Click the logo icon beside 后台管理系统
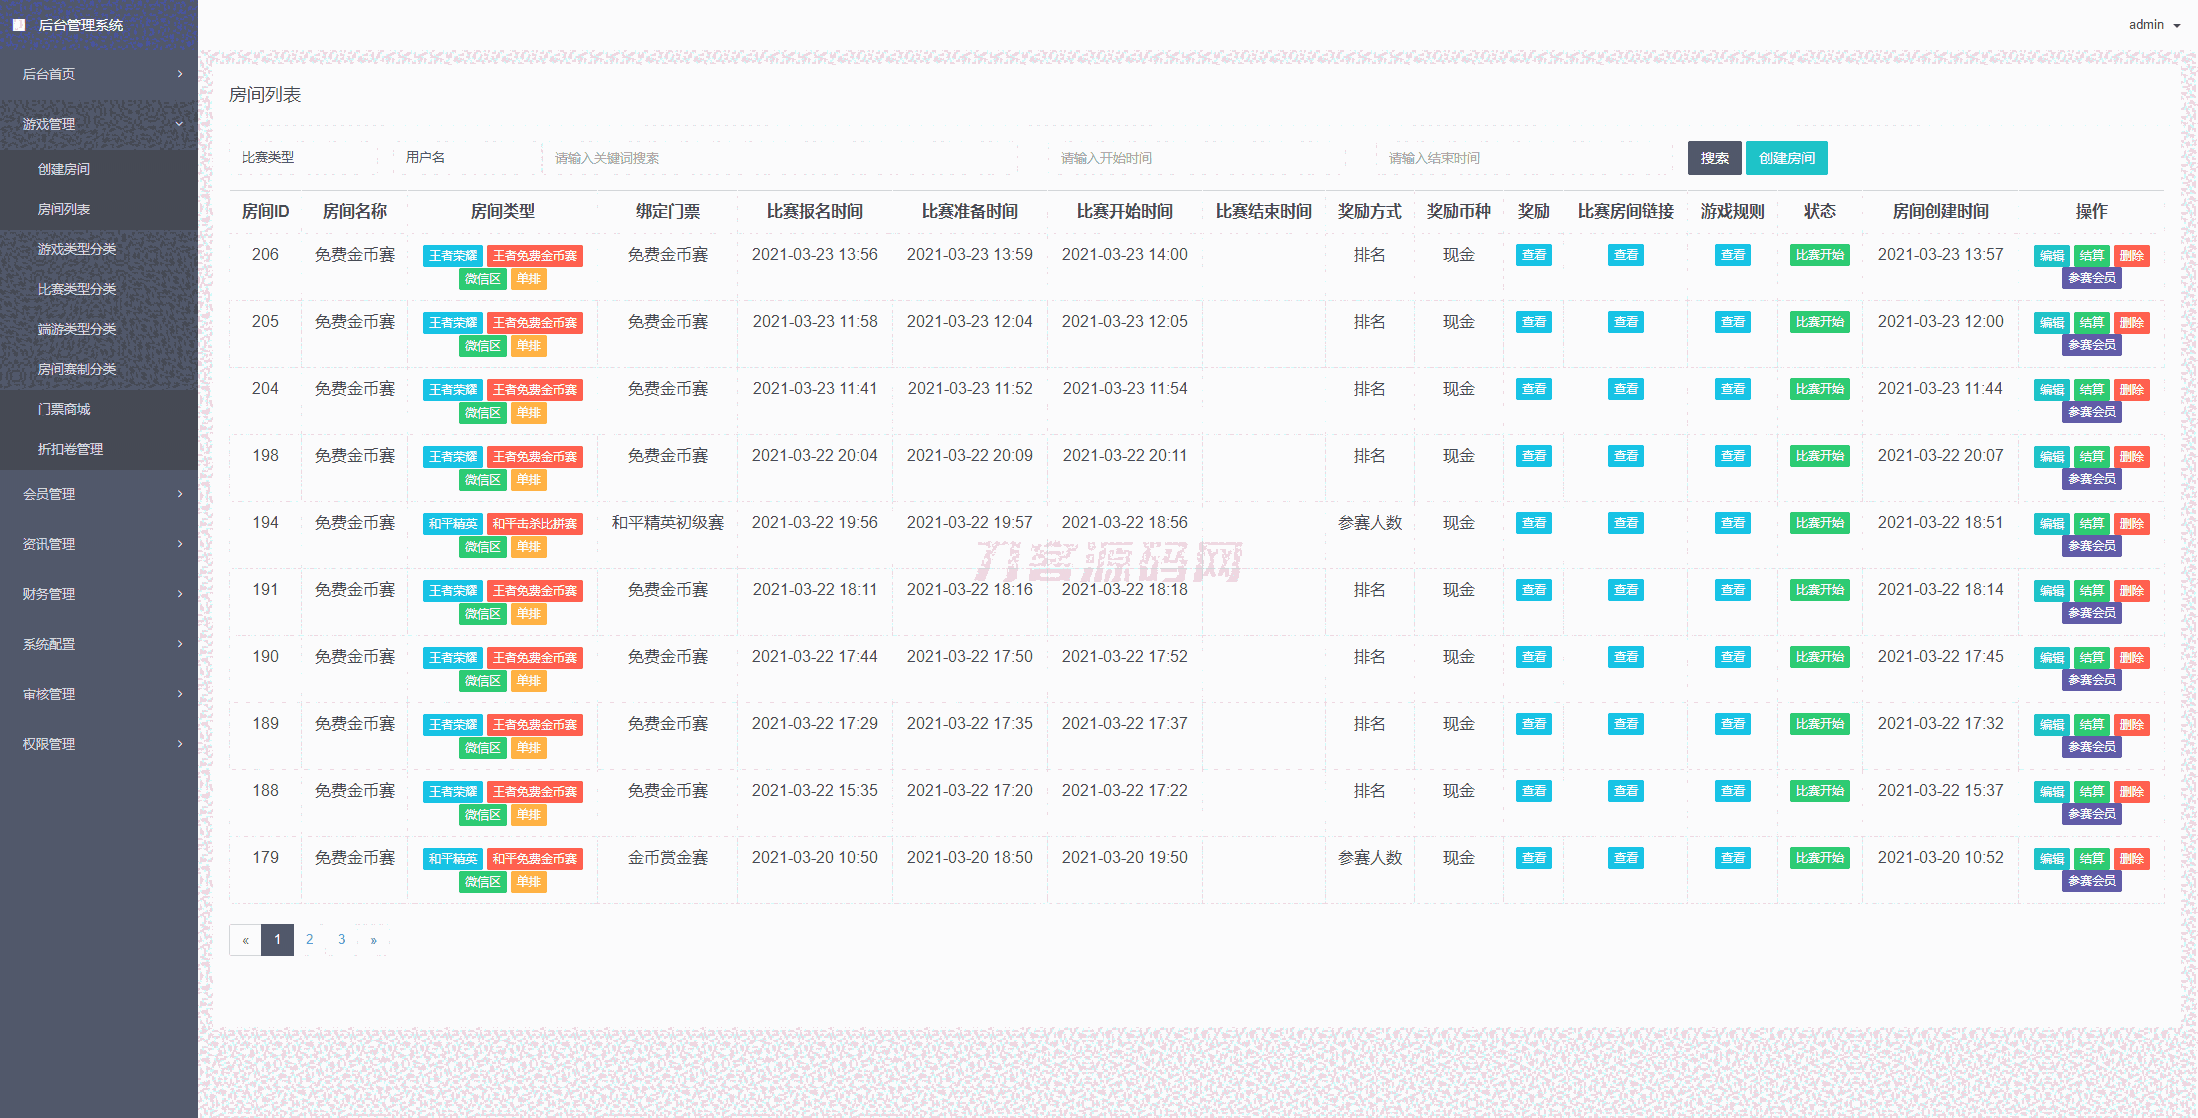Screen dimensions: 2198x1118 pyautogui.click(x=19, y=25)
